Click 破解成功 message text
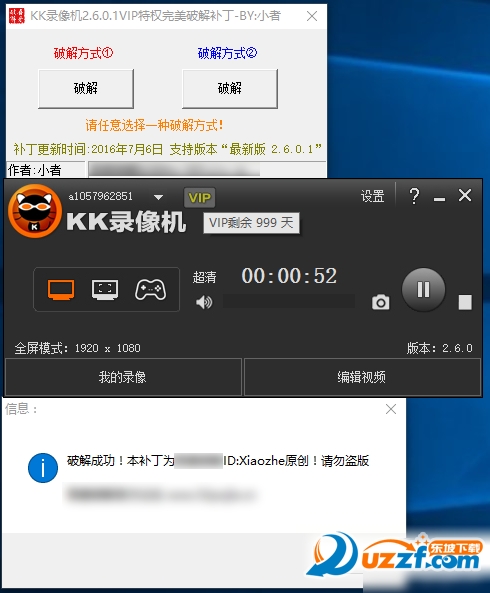Image resolution: width=490 pixels, height=593 pixels. tap(218, 461)
